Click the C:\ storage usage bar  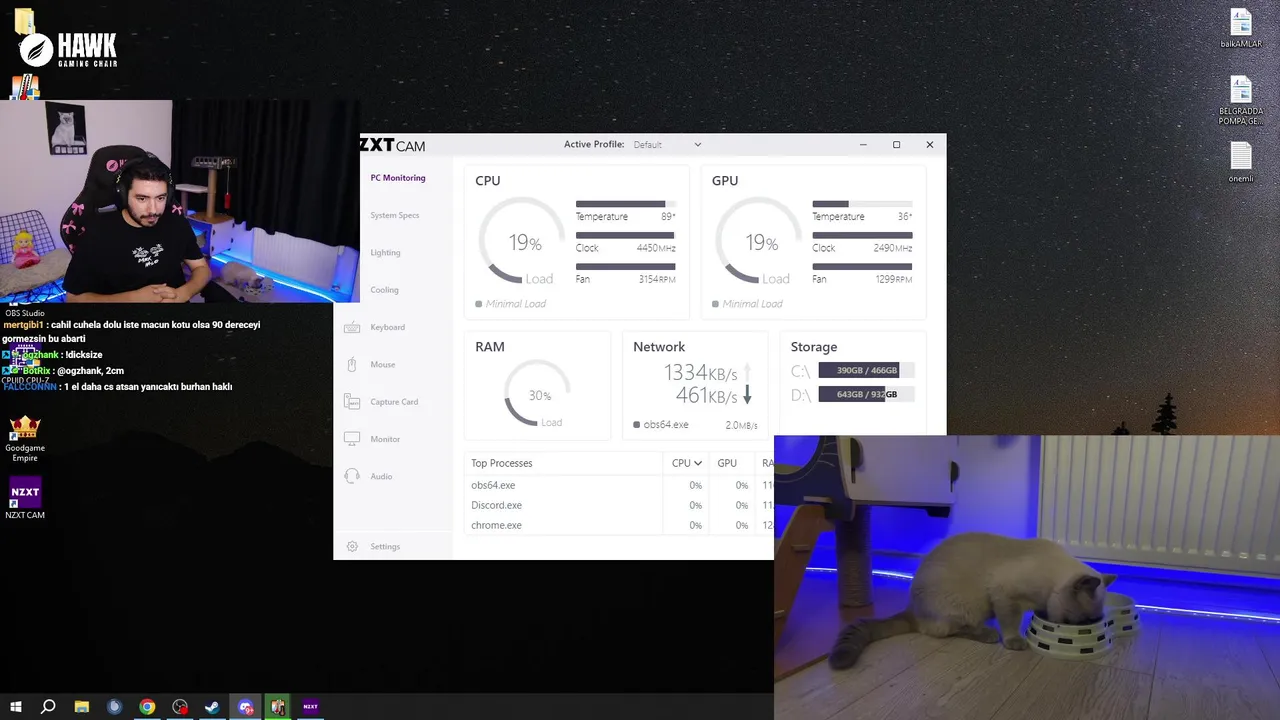pos(866,370)
